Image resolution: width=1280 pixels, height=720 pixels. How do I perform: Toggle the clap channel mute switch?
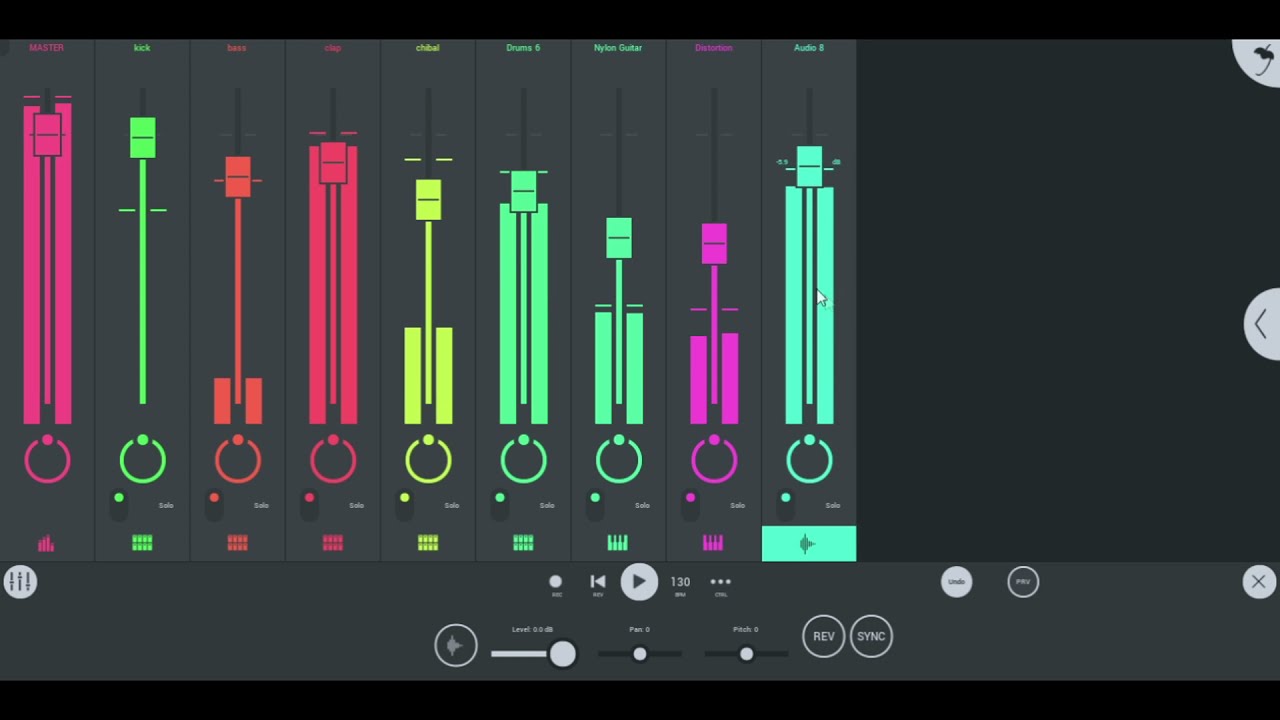[x=309, y=504]
